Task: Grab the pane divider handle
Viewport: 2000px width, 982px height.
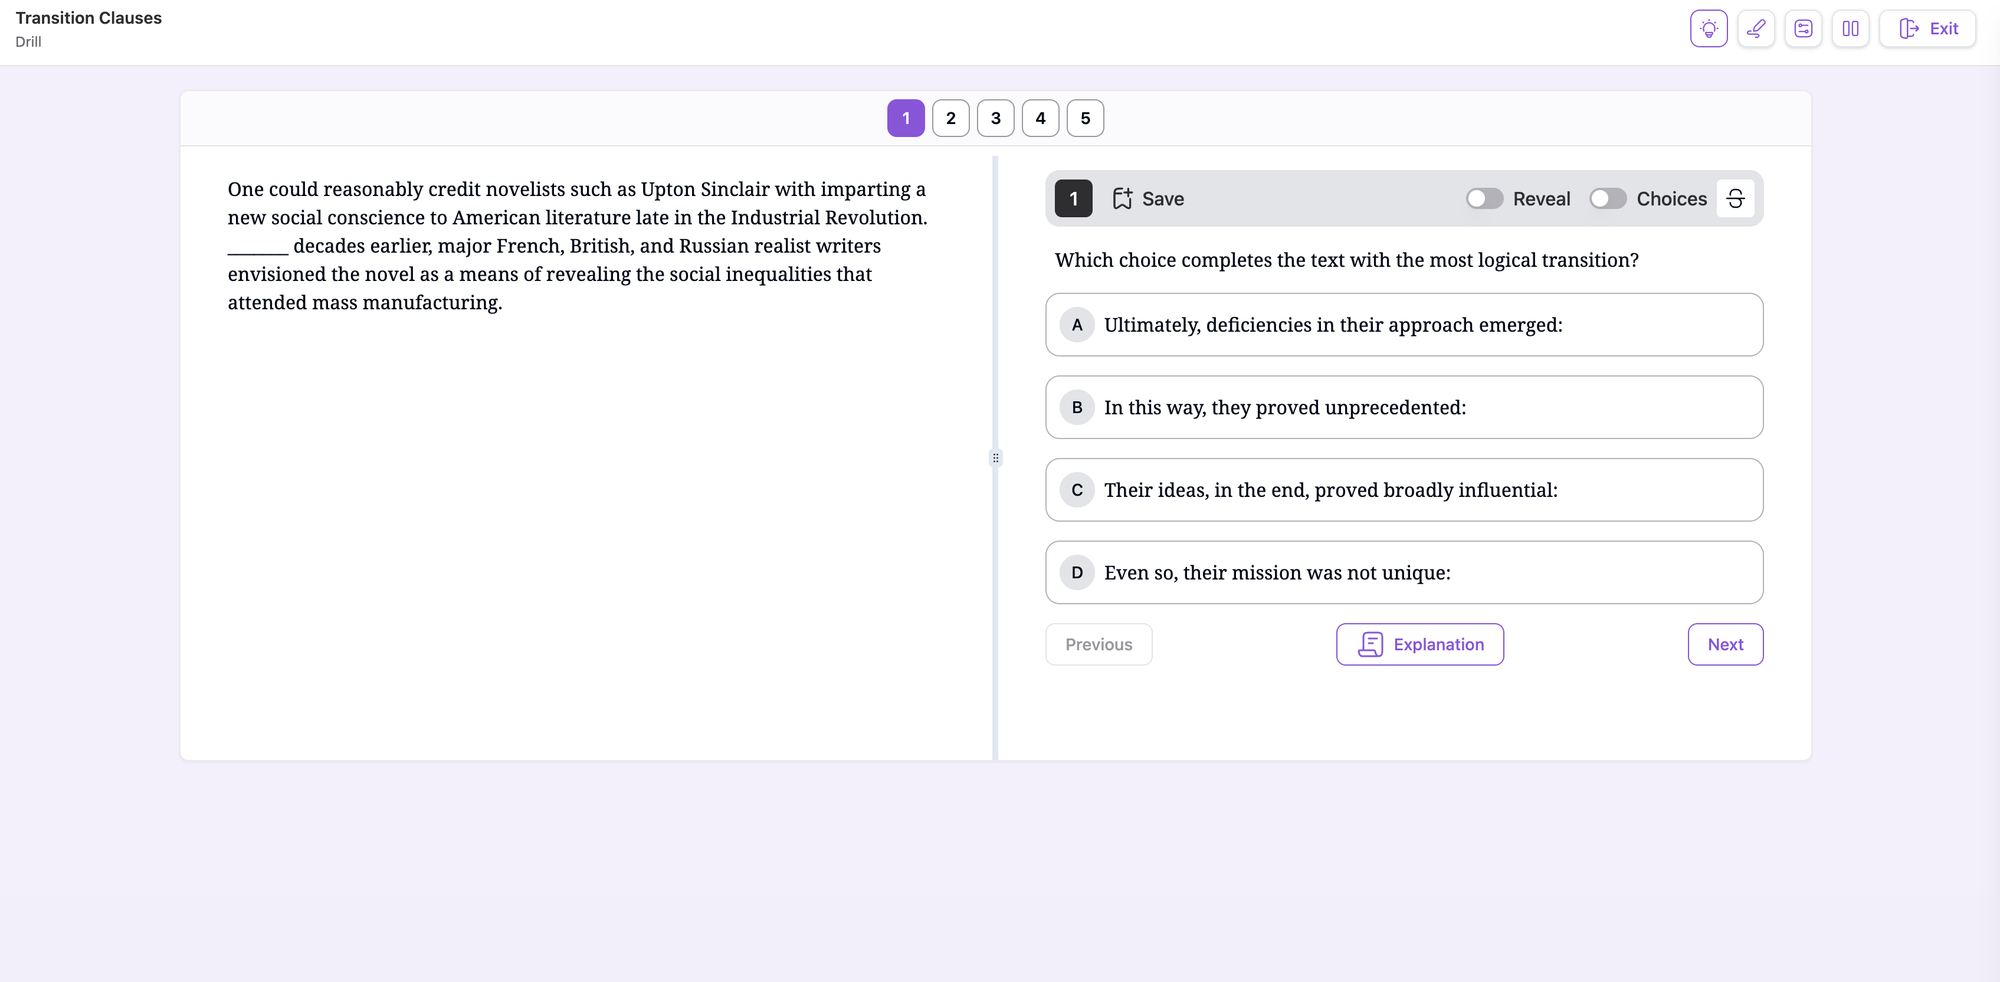Action: pyautogui.click(x=995, y=458)
